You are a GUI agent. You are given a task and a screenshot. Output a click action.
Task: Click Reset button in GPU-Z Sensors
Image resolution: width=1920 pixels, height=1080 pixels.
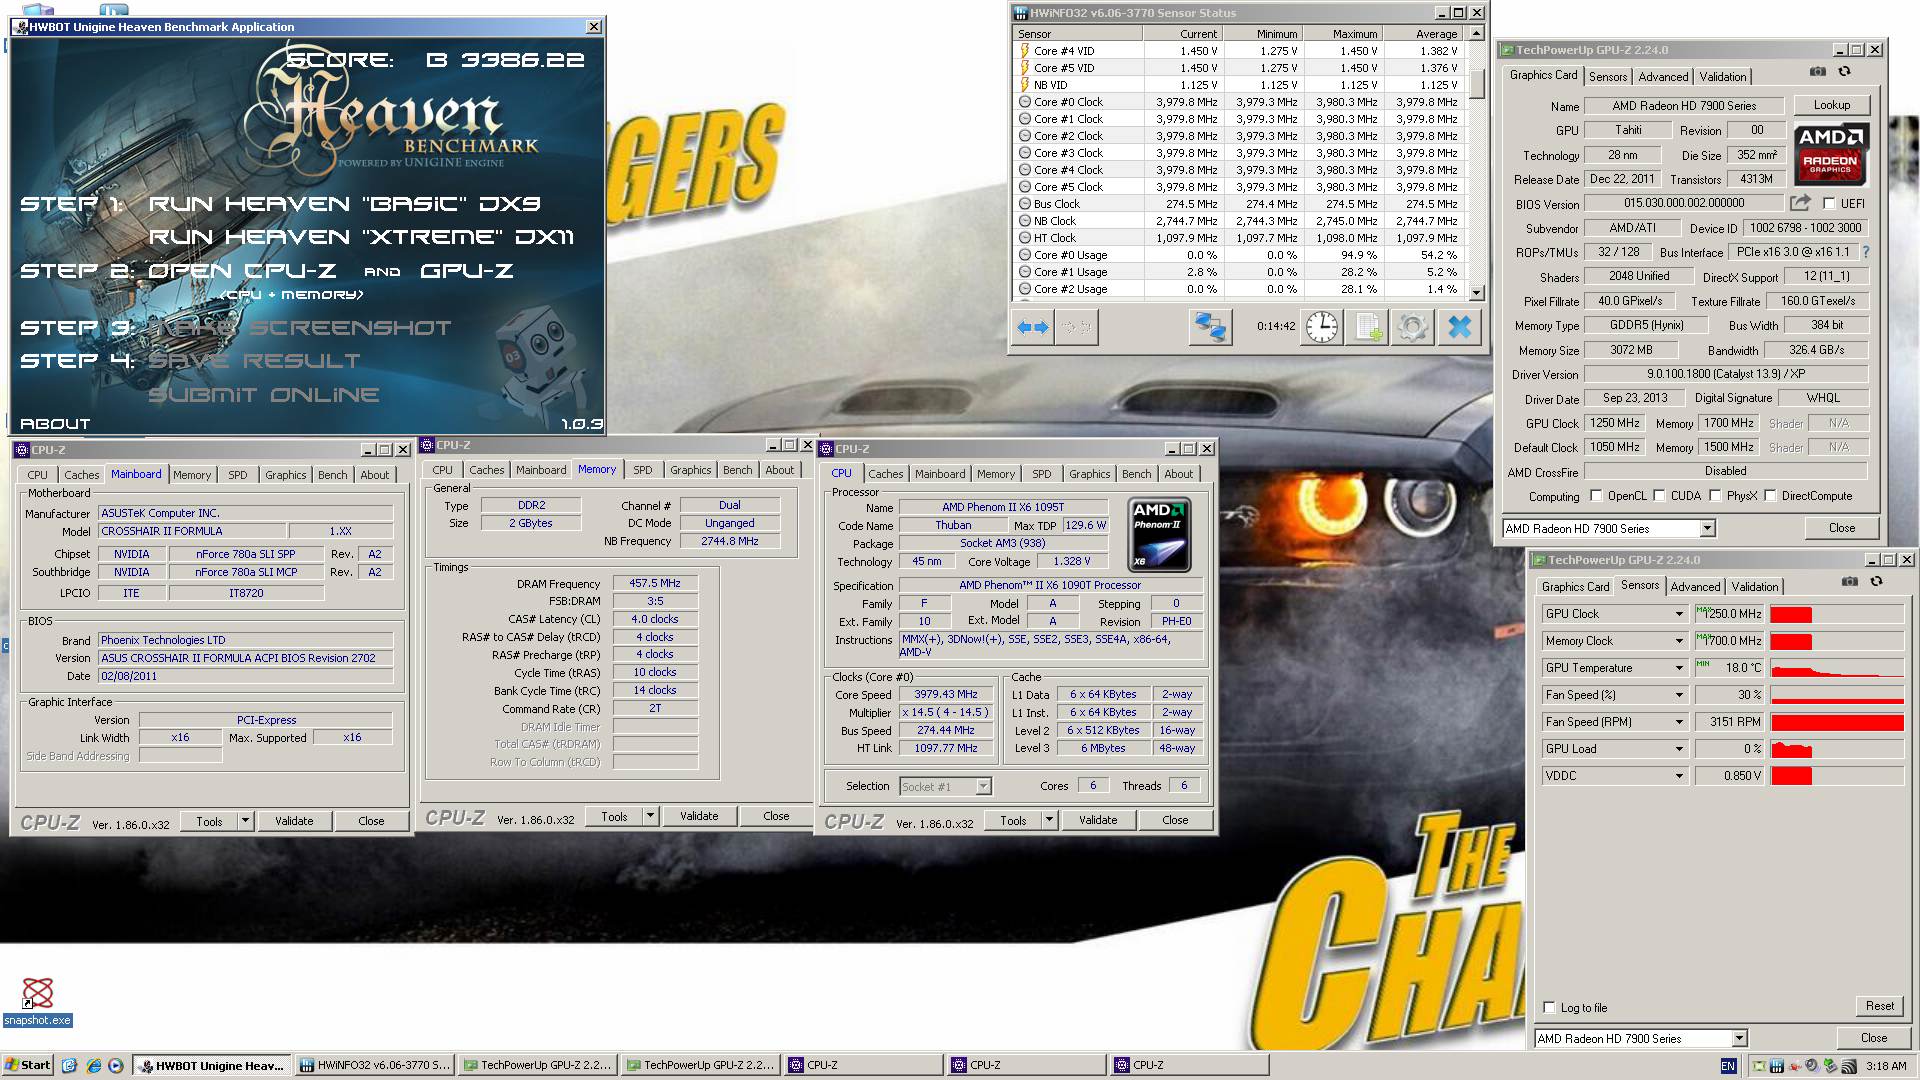point(1879,1006)
